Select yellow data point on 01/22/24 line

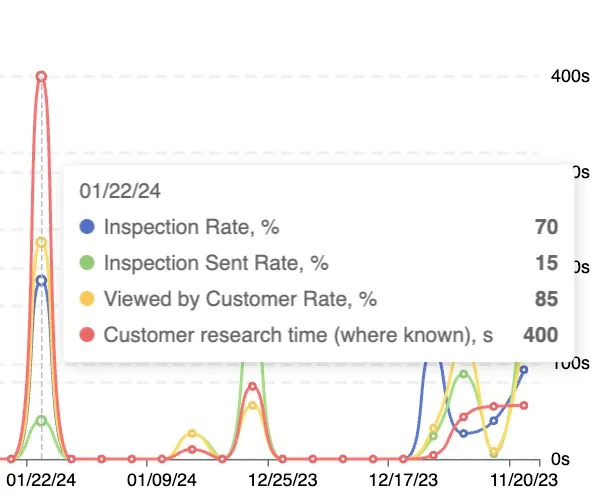[x=41, y=242]
